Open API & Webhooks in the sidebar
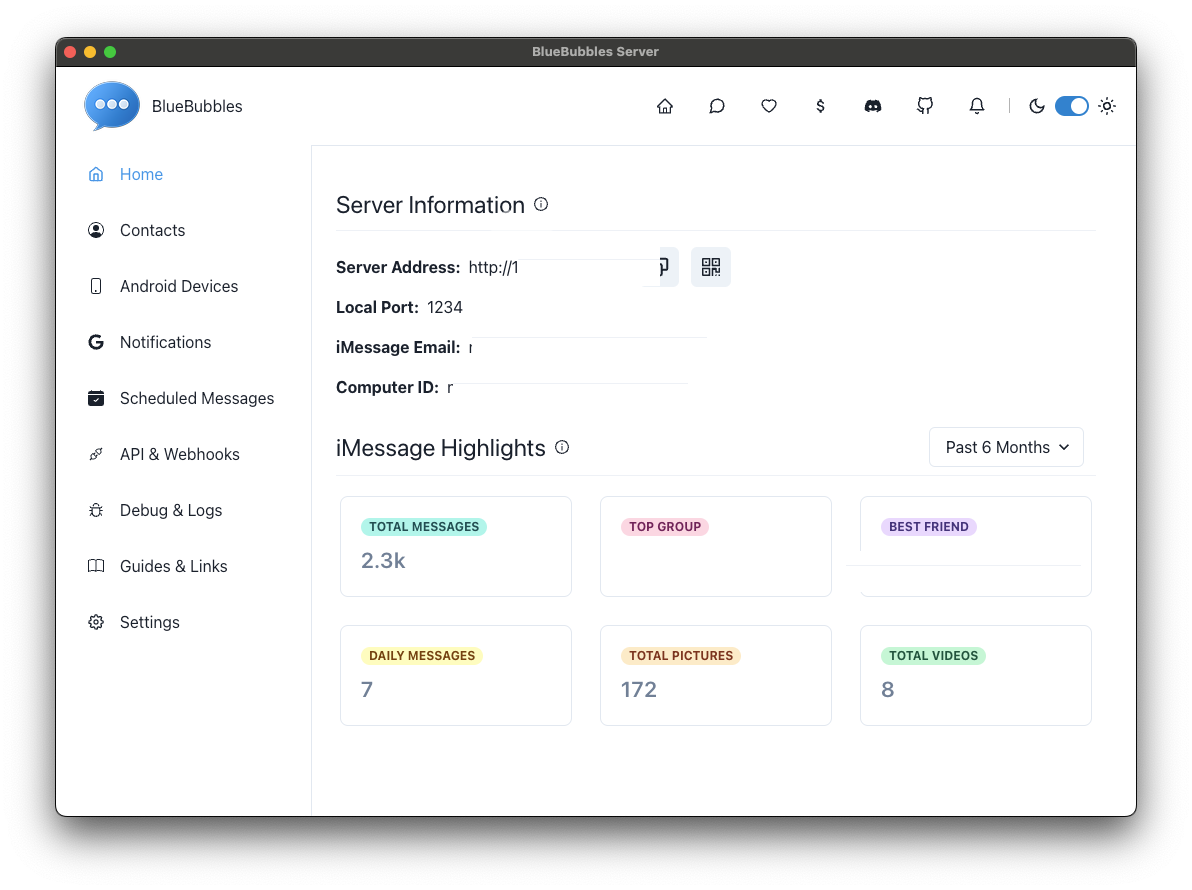 point(179,455)
